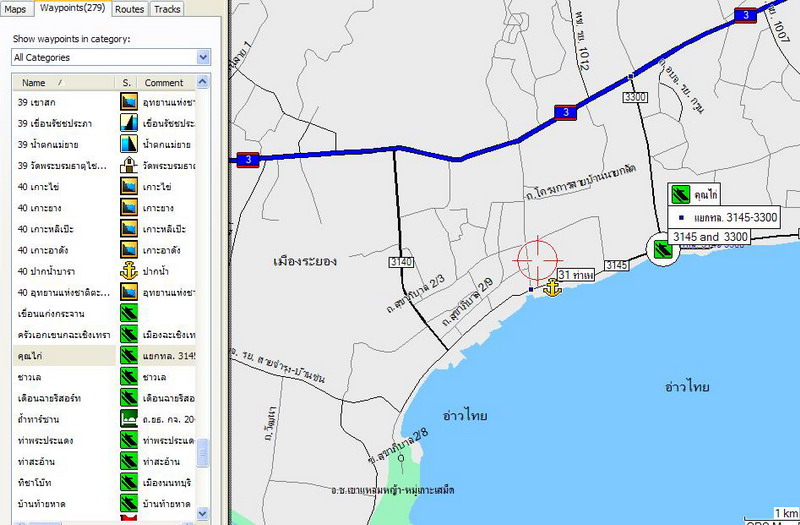The image size is (800, 525).
Task: Select waypoint เขื่อนแก่งกระจาน
Action: (51, 314)
